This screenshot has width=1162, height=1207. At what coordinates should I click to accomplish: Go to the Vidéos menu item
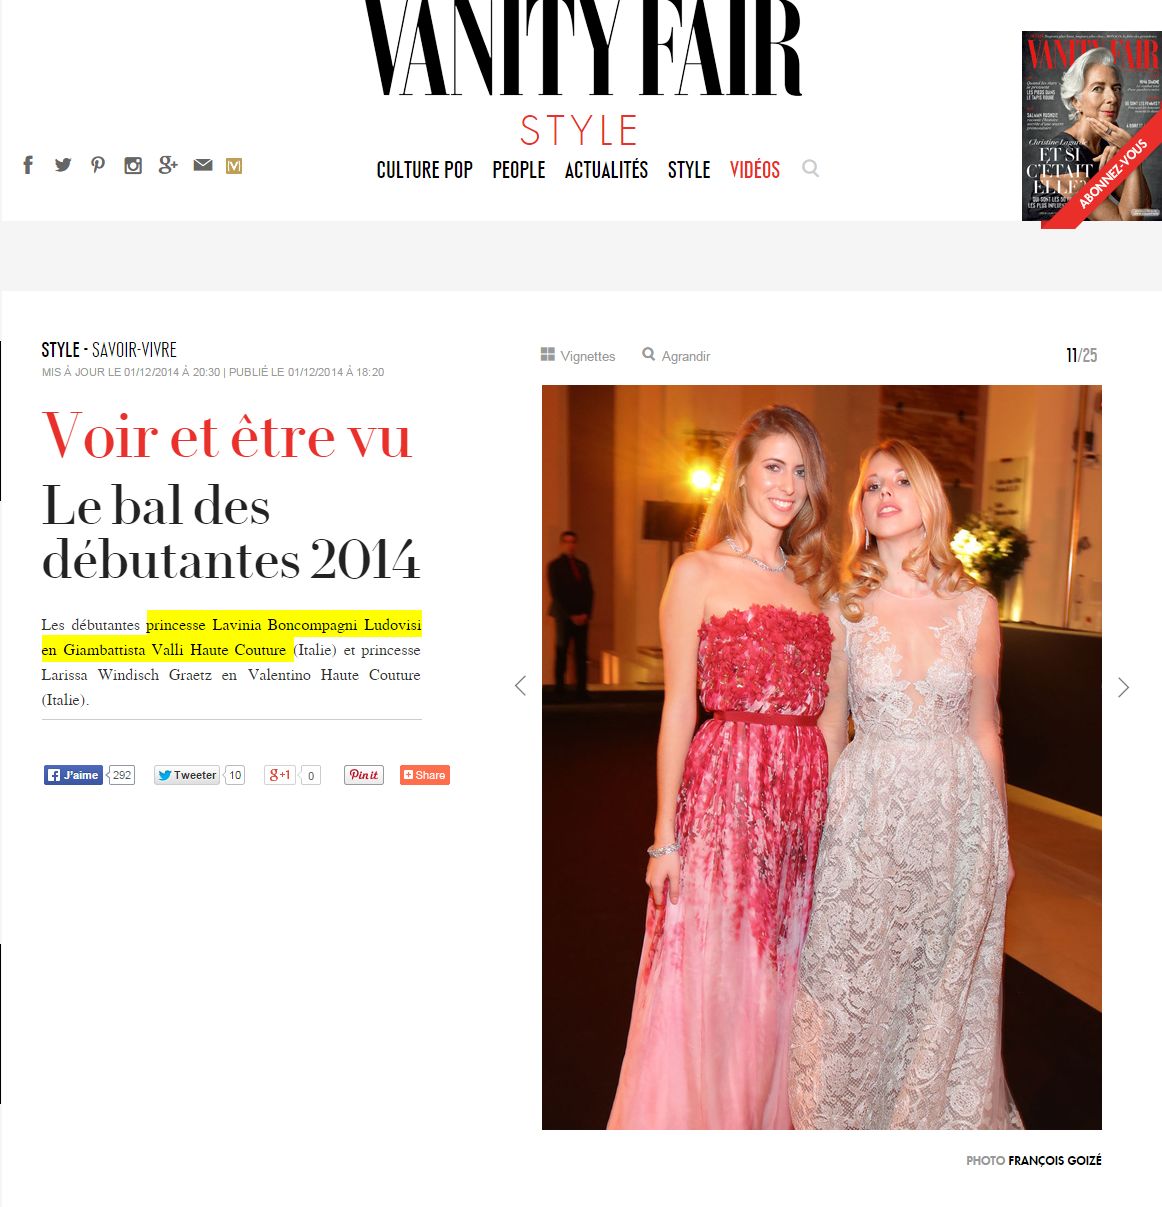point(755,170)
